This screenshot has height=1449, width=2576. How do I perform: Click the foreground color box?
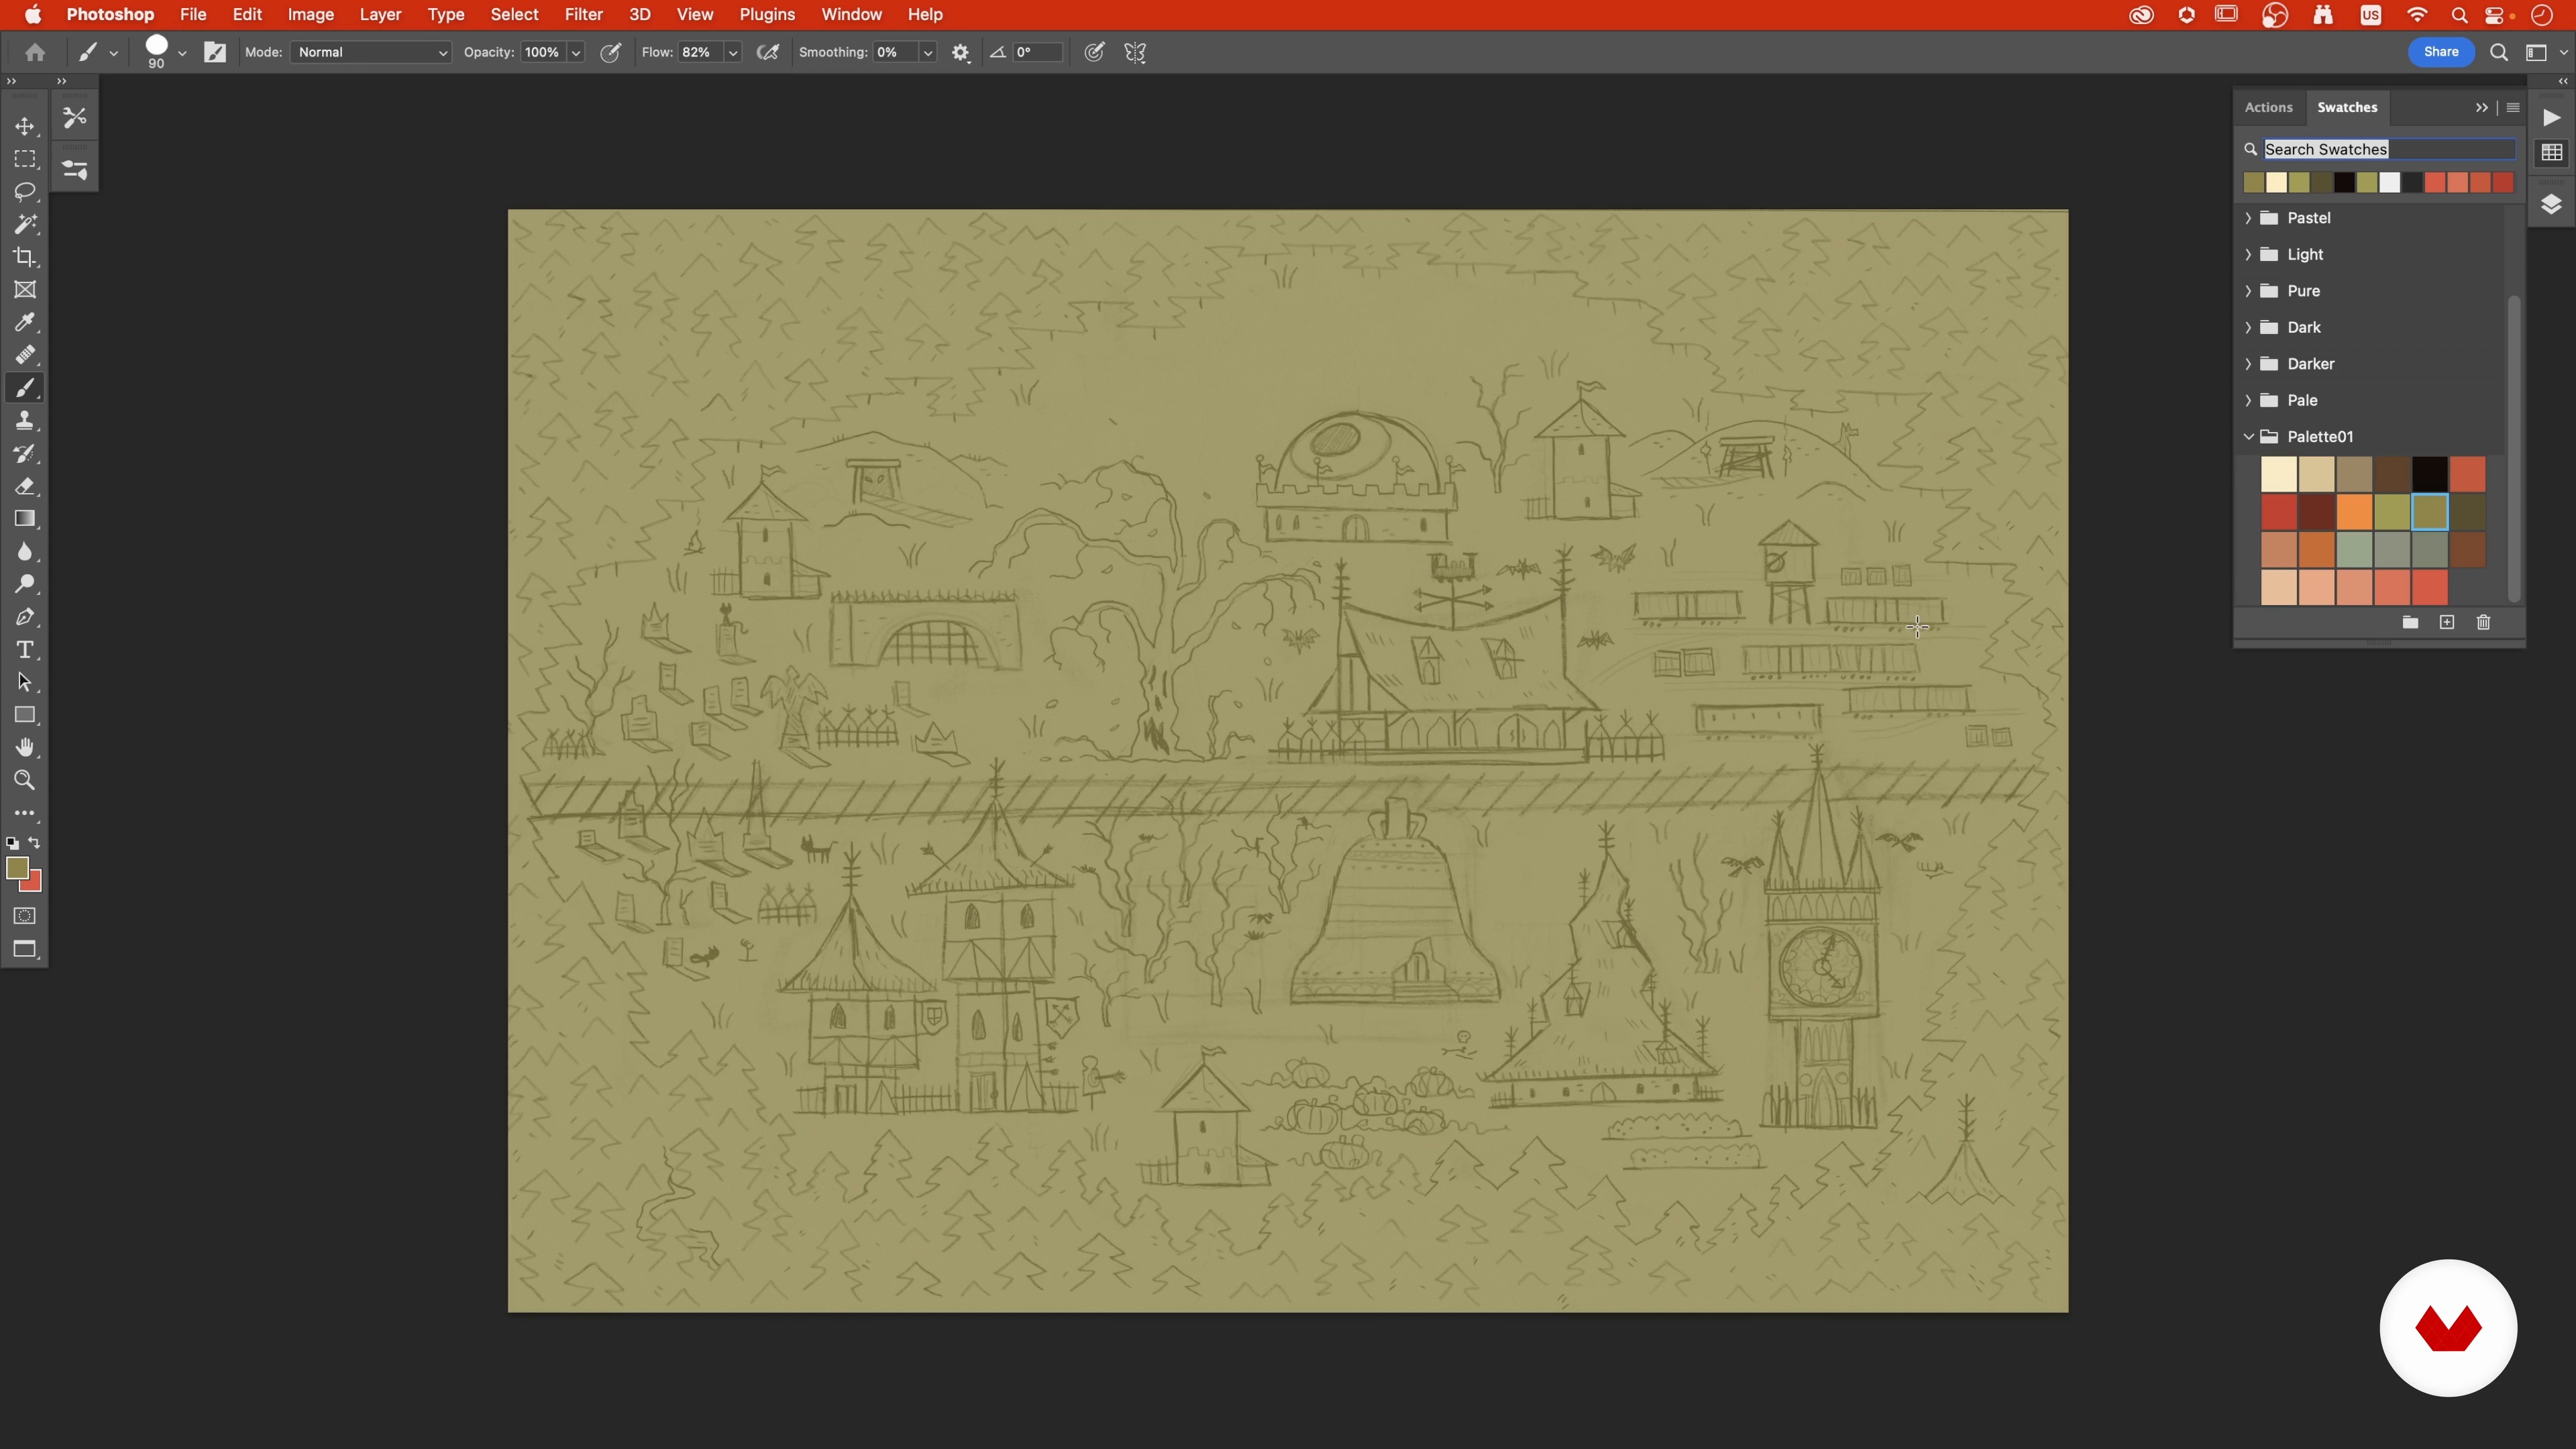pyautogui.click(x=17, y=868)
